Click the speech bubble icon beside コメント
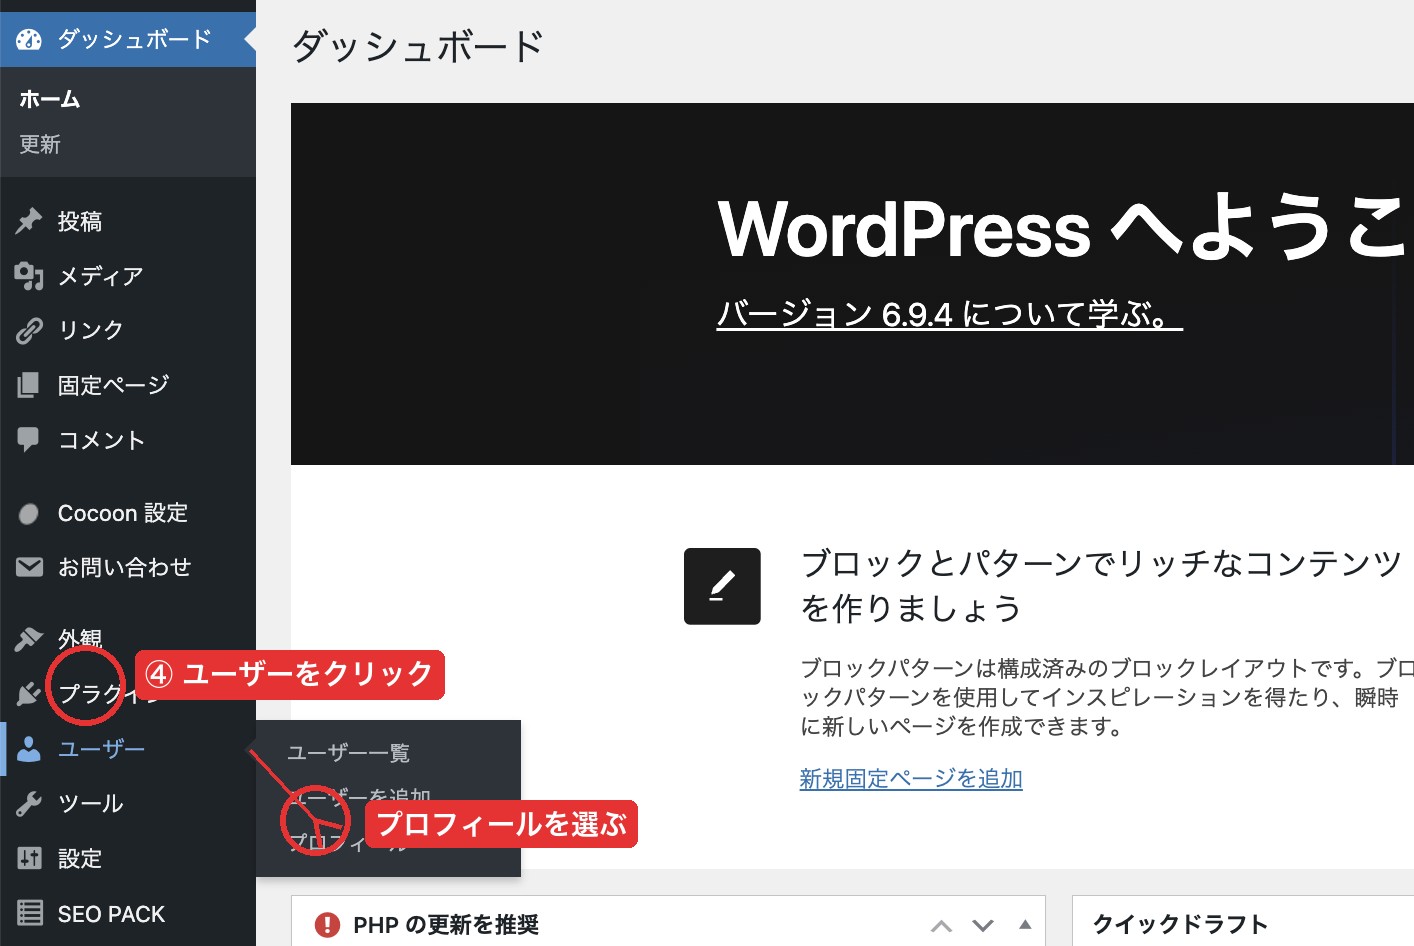 pos(29,439)
